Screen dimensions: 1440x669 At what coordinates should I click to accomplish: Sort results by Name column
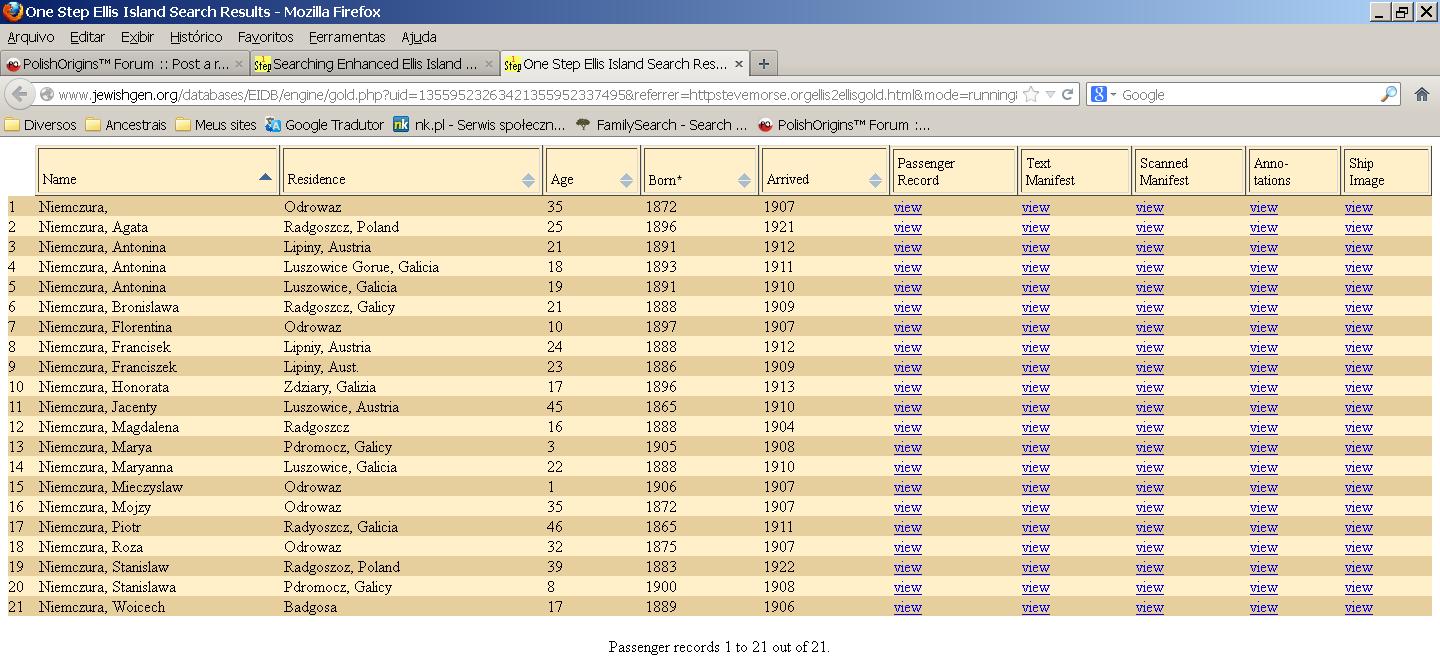158,171
